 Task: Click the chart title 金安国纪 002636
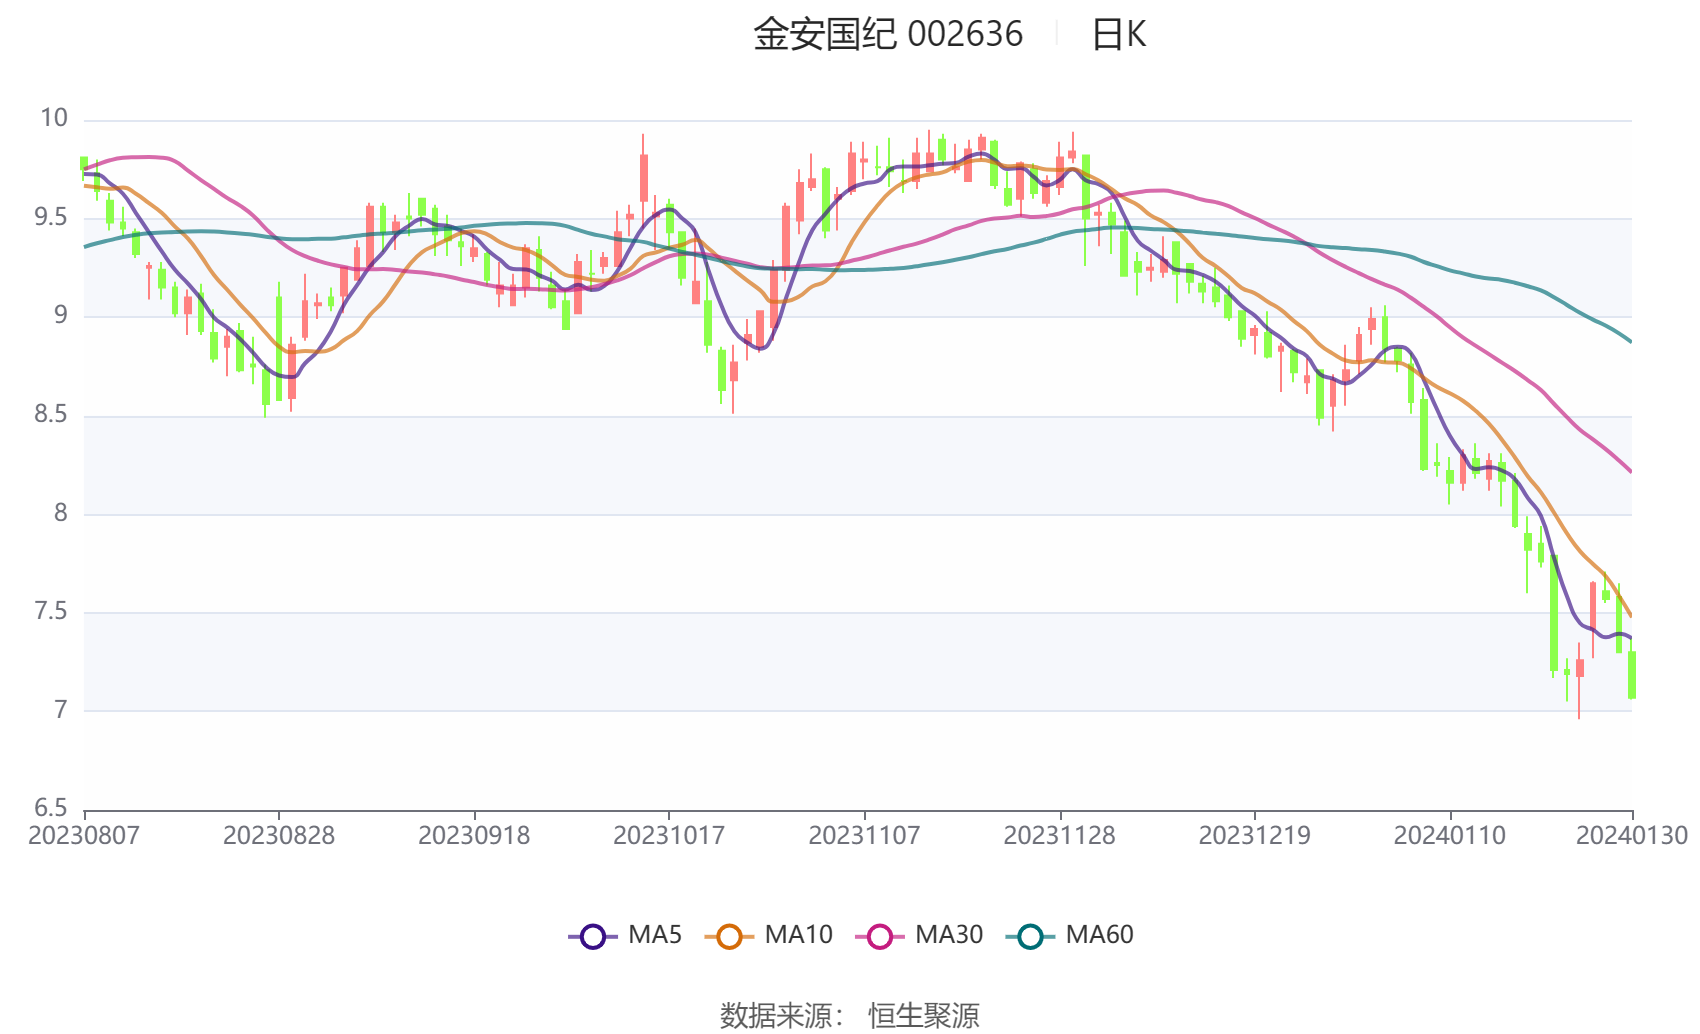[888, 35]
